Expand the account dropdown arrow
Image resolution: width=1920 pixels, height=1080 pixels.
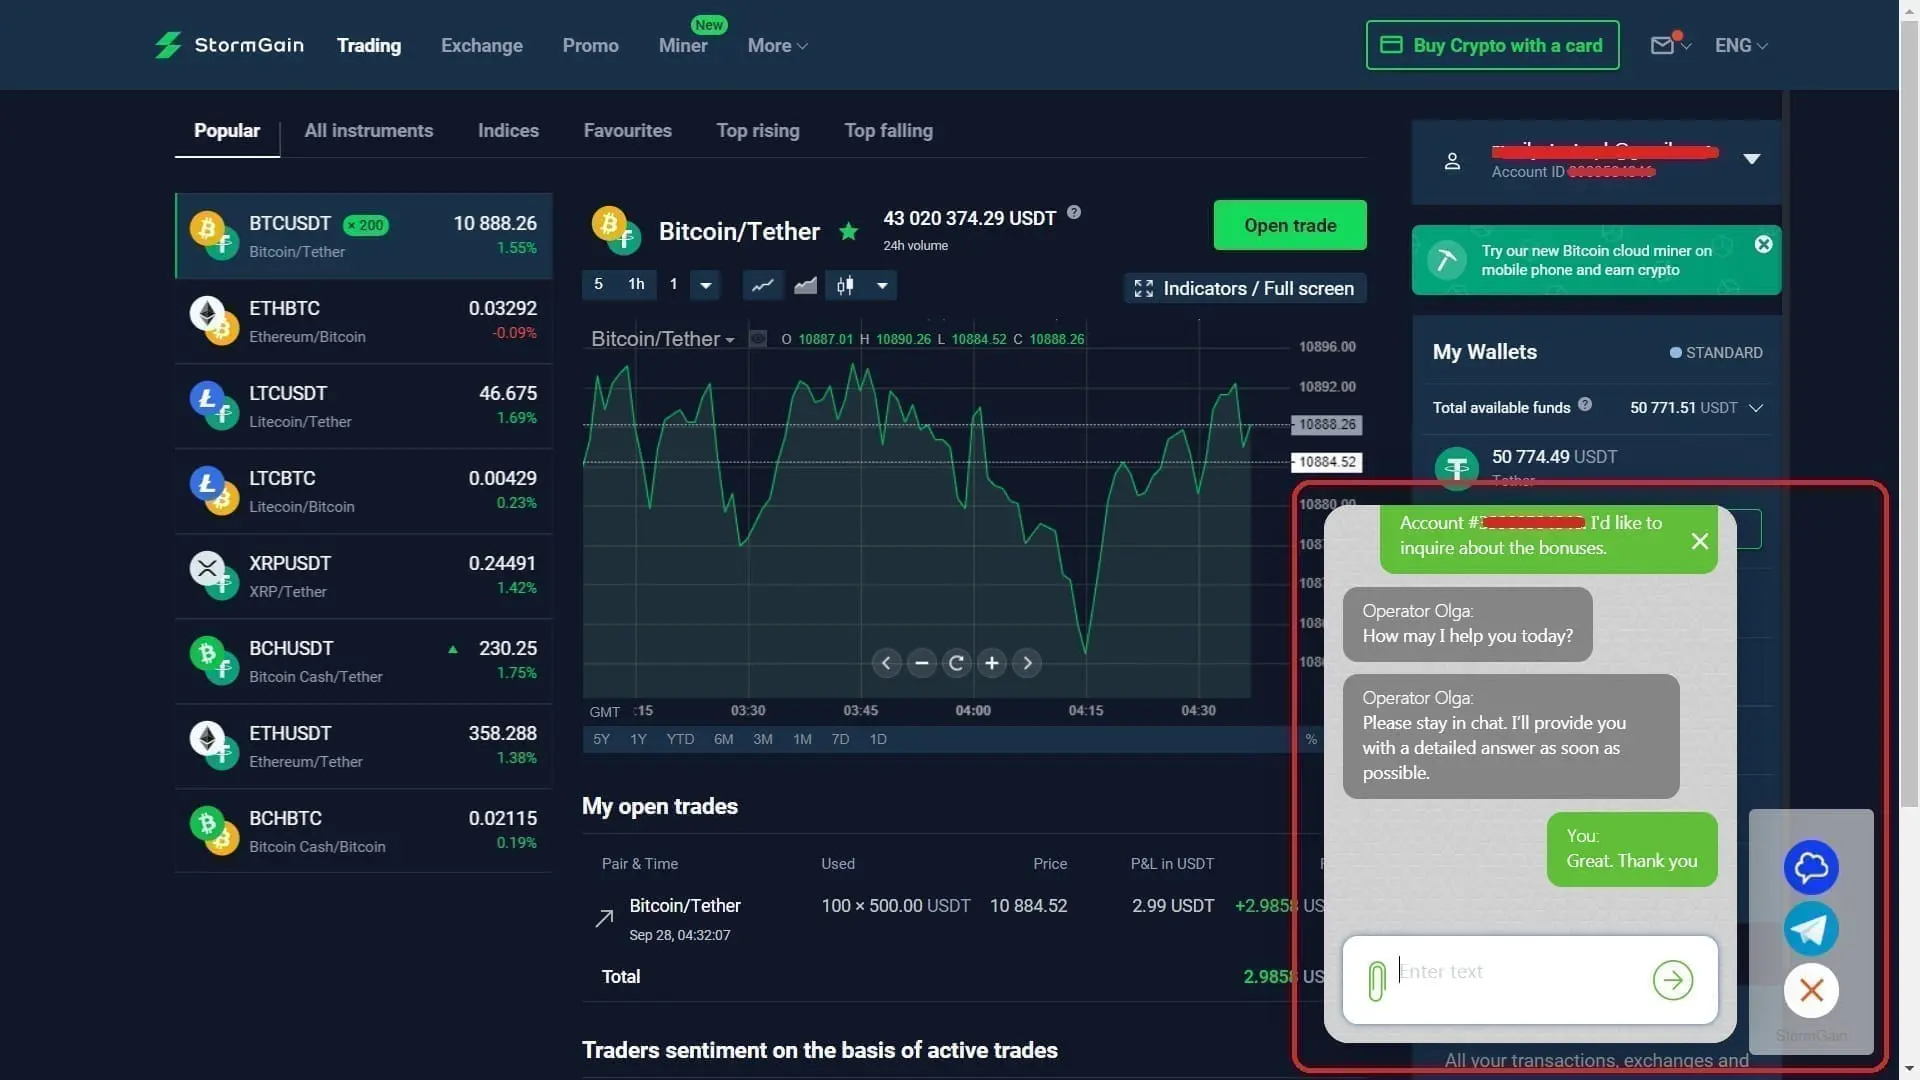pyautogui.click(x=1752, y=159)
